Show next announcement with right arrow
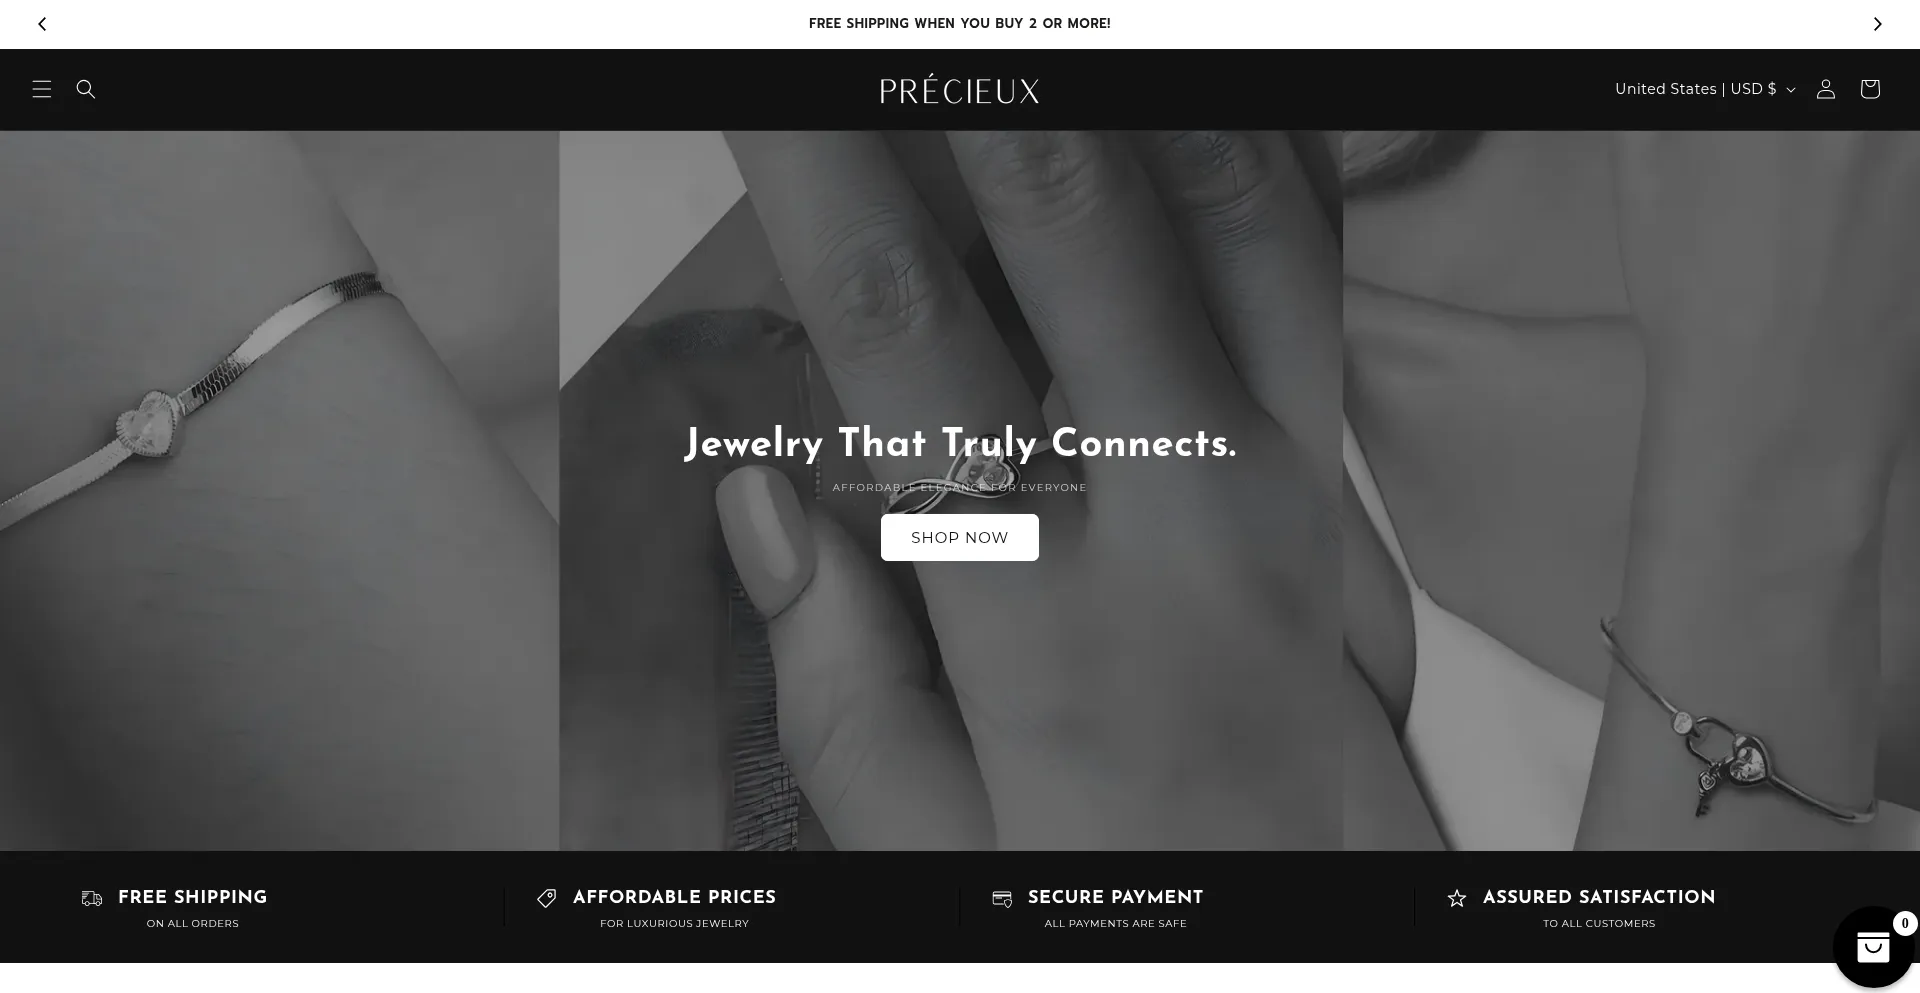Screen dimensions: 1920x993 tap(1877, 24)
